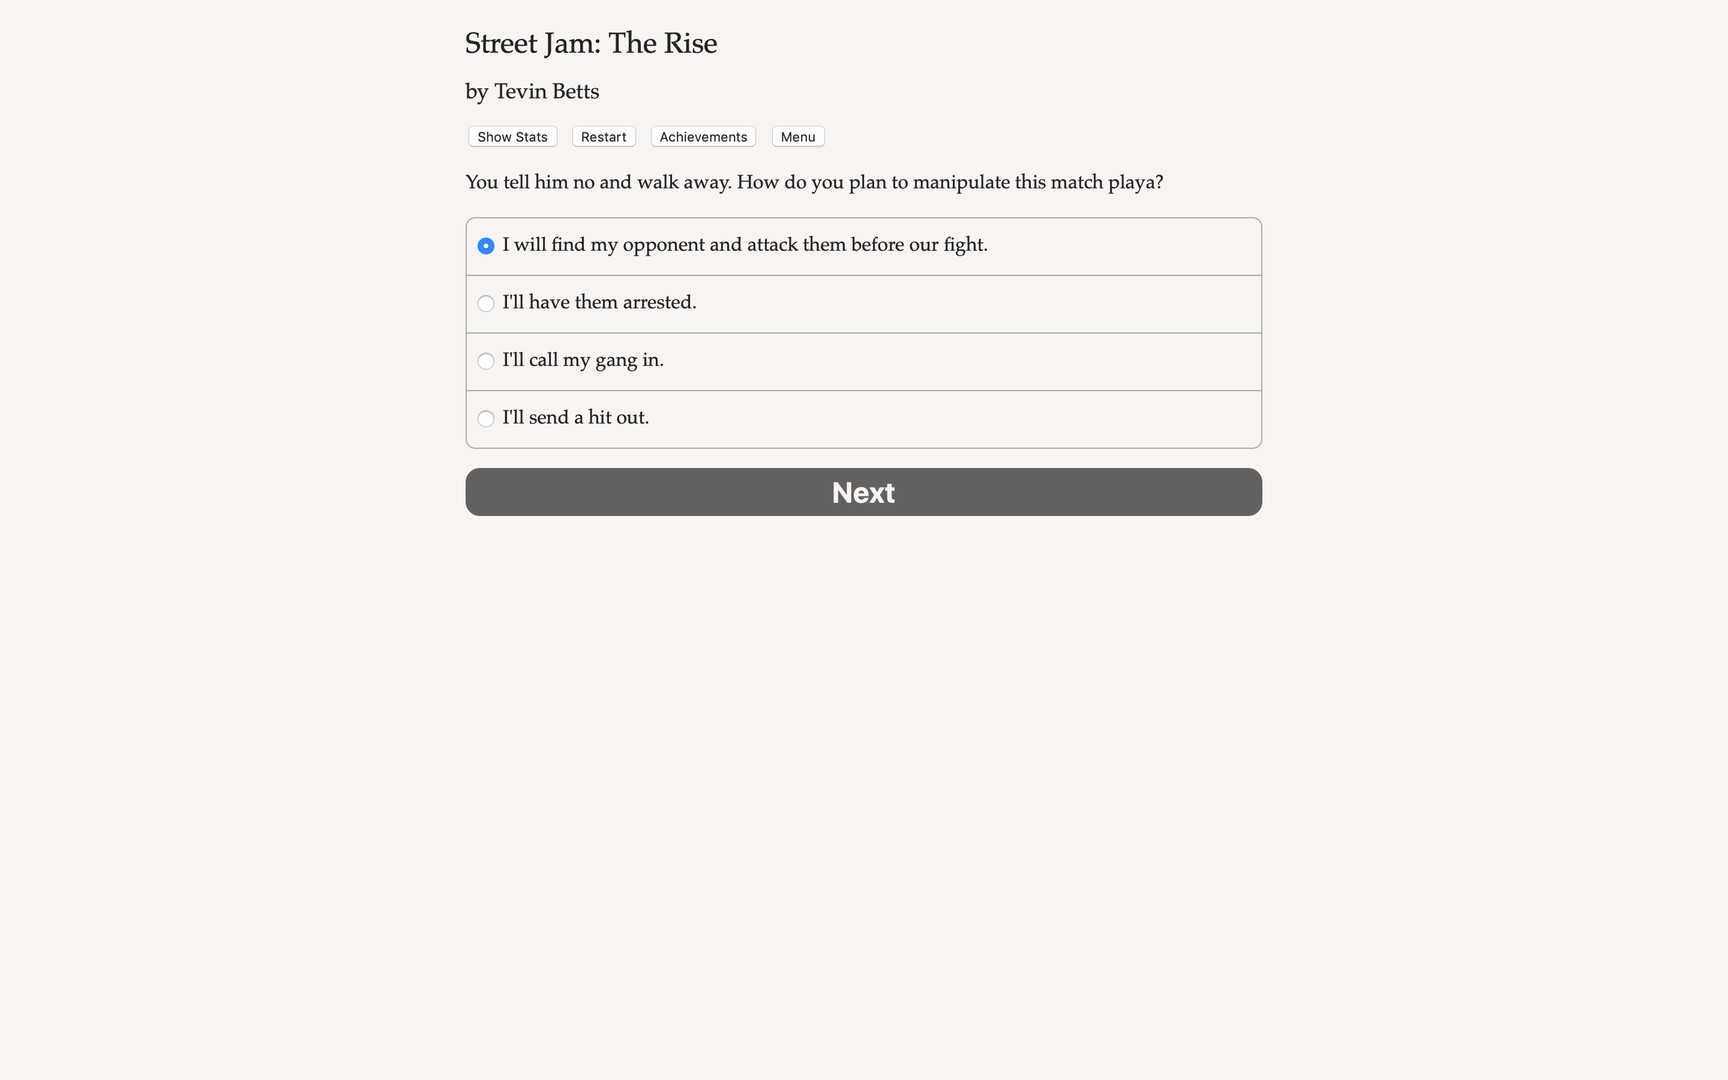Image resolution: width=1728 pixels, height=1080 pixels.
Task: Advance the story with Next
Action: [862, 492]
